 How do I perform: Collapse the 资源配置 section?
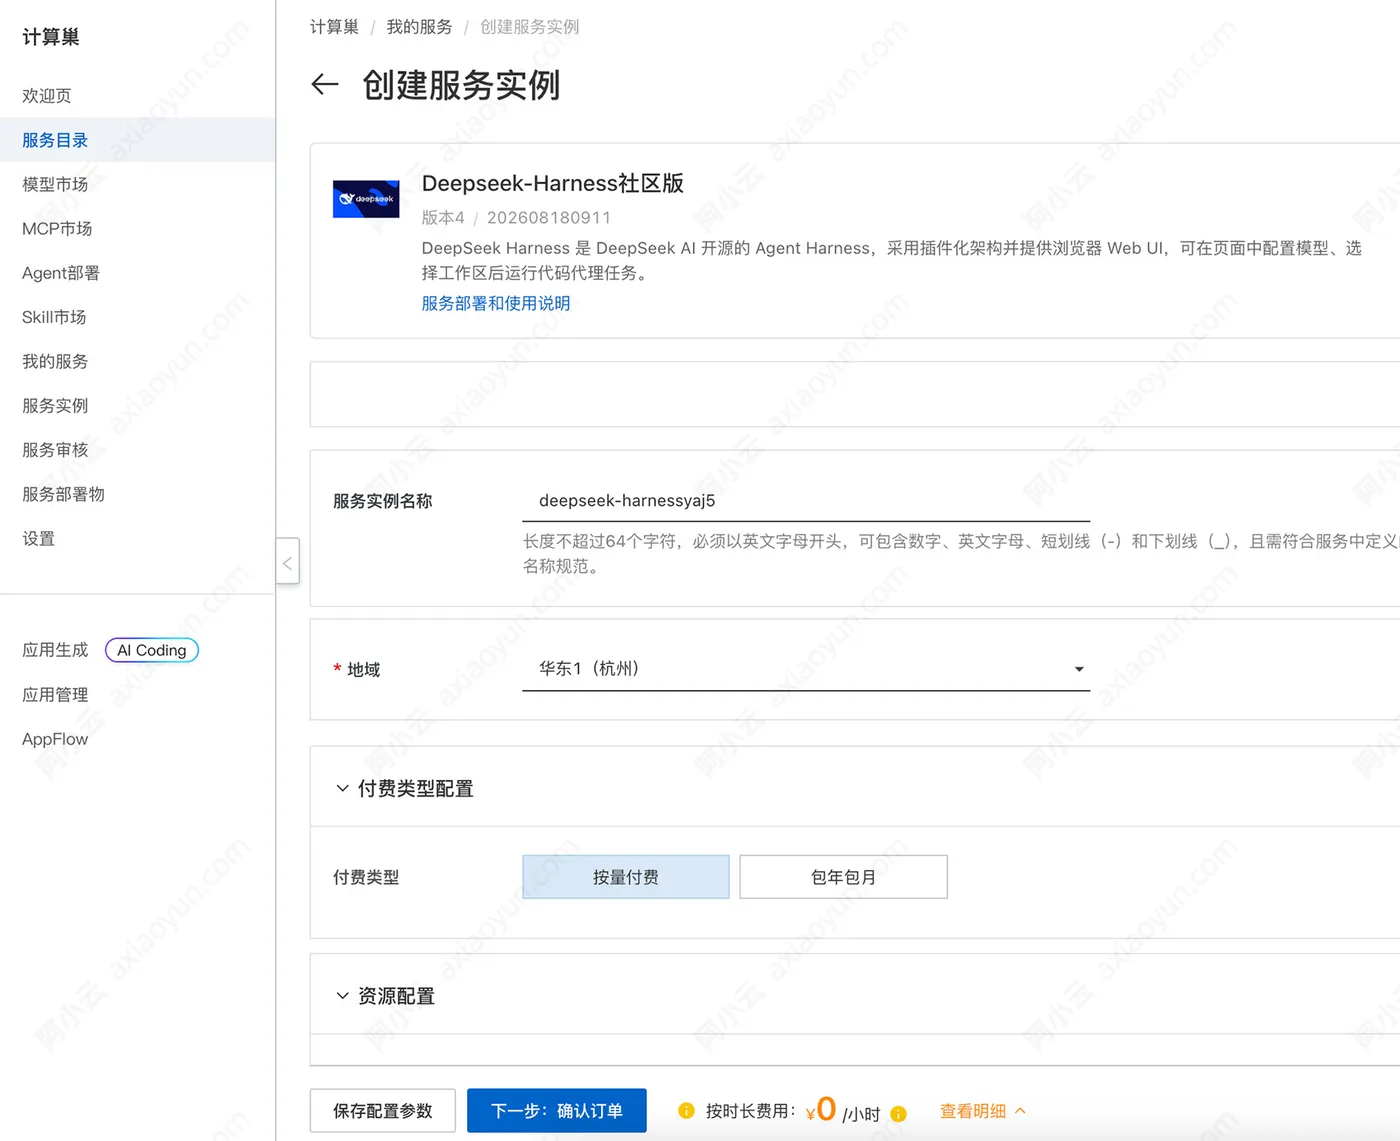click(342, 996)
